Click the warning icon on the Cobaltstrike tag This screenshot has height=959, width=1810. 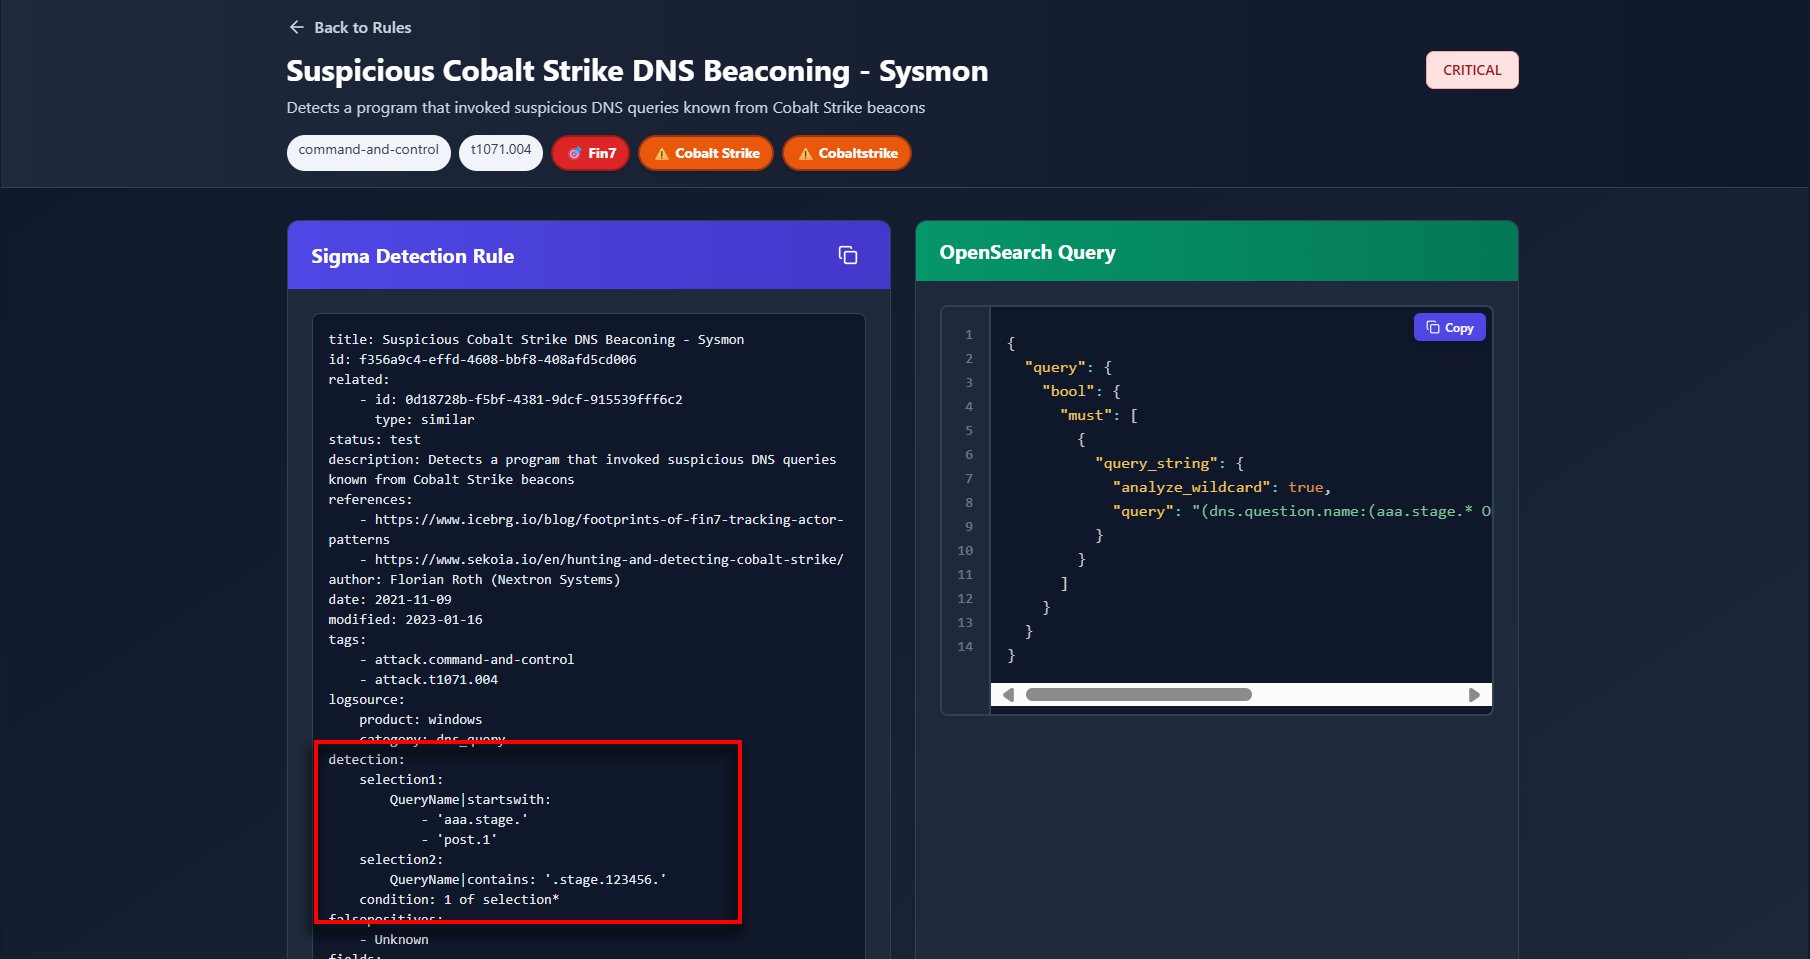[x=805, y=154]
